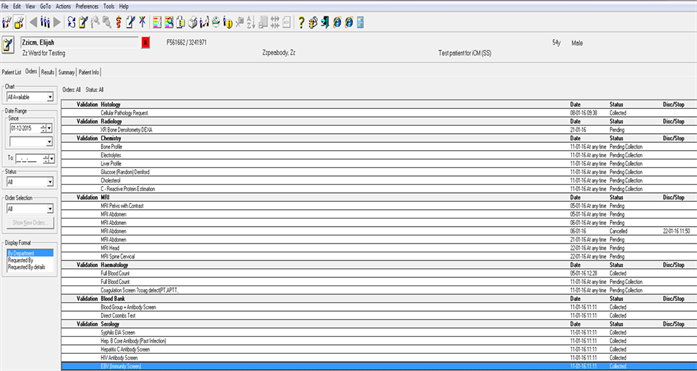This screenshot has height=371, width=697.
Task: Select the 'MRI Pelvis with Contrast' order
Action: (x=379, y=206)
